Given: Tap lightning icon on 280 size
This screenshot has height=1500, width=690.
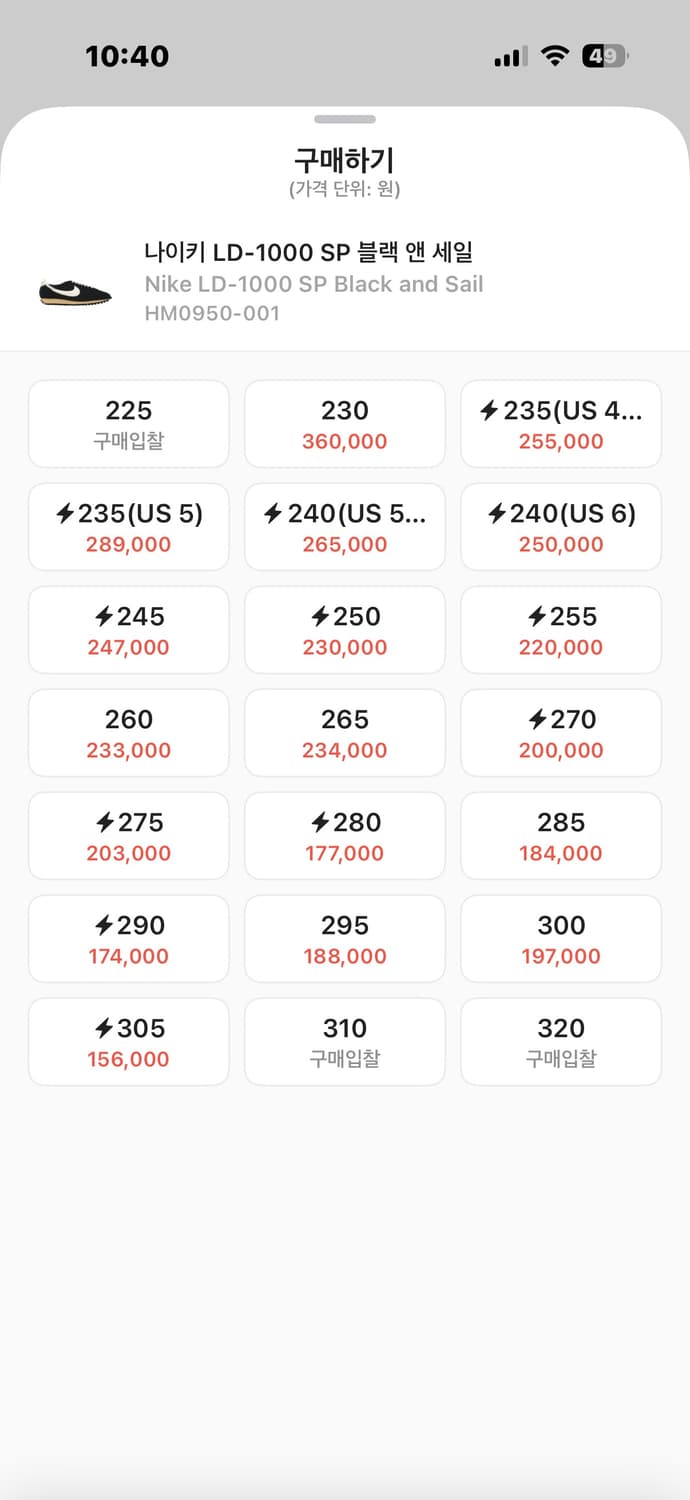Looking at the screenshot, I should pos(320,823).
